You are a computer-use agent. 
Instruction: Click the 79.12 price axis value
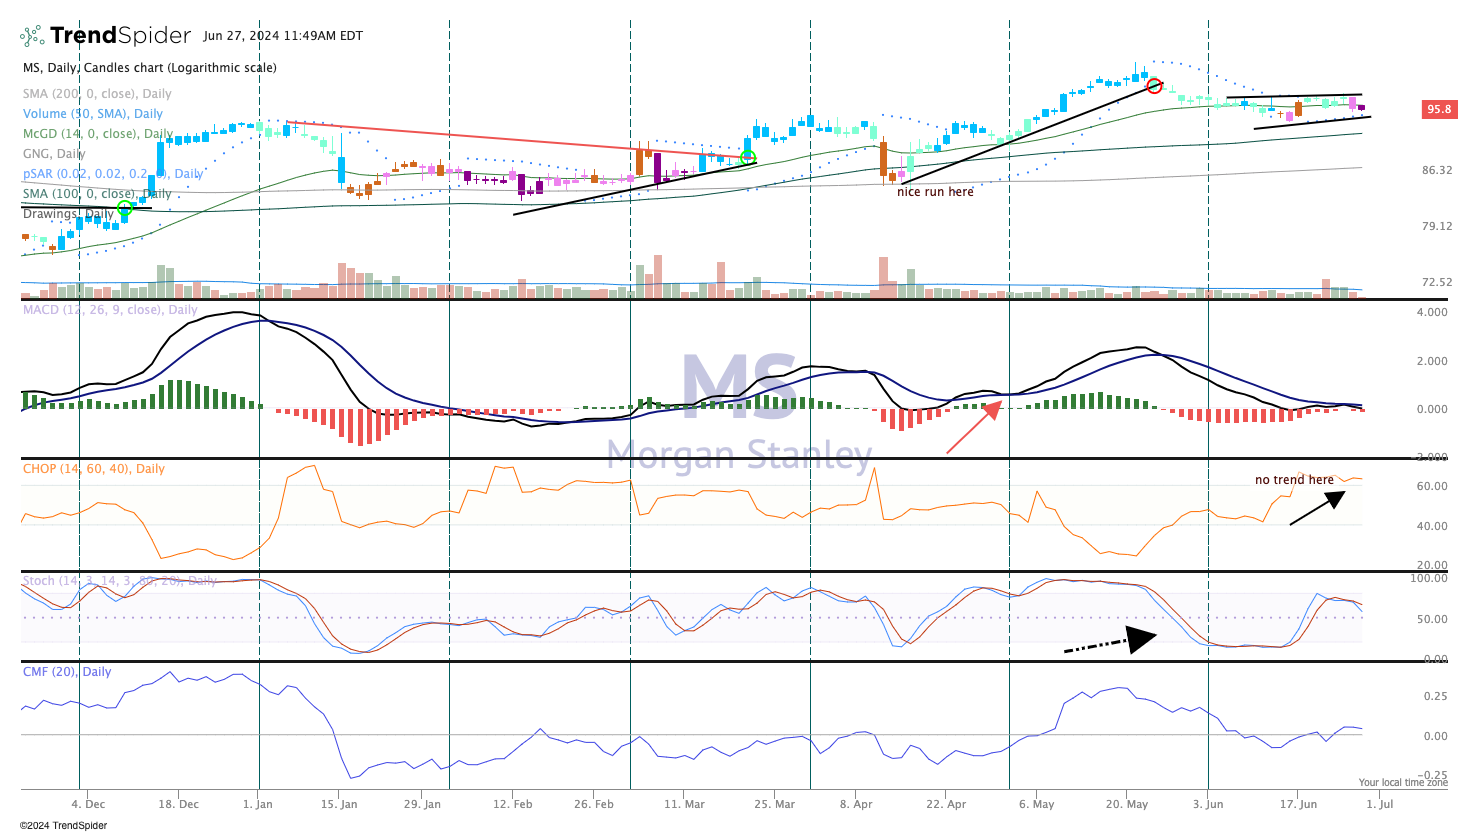(x=1437, y=226)
